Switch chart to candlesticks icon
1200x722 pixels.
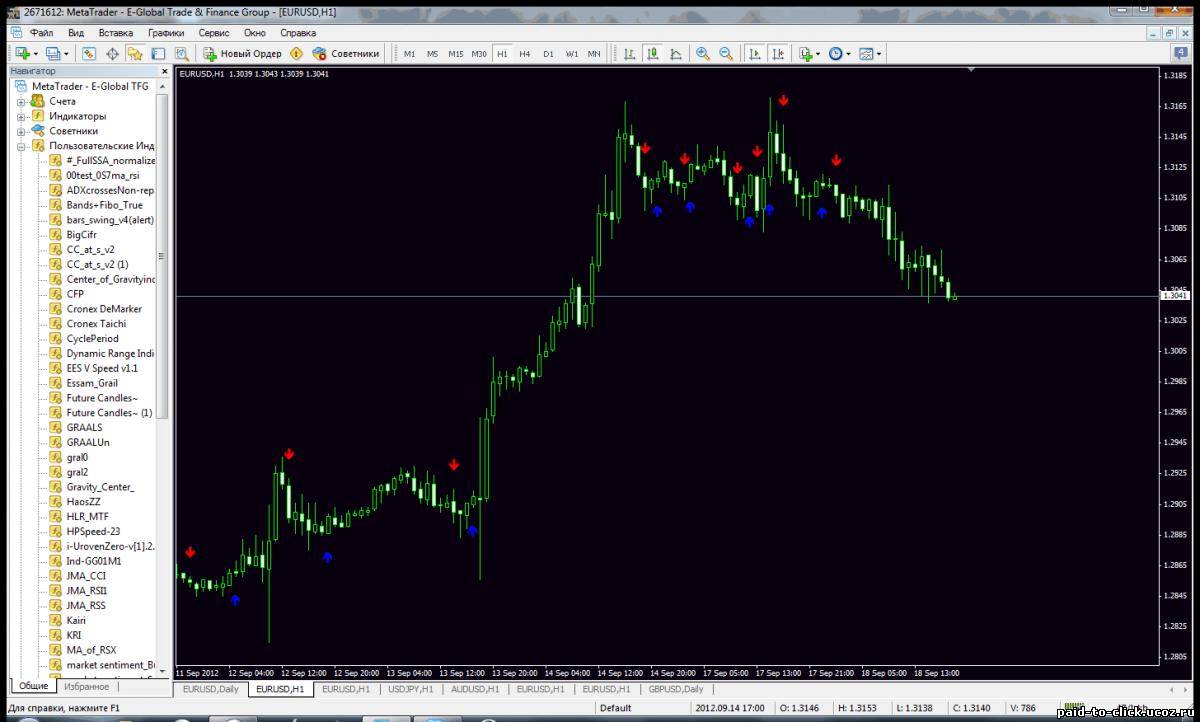coord(652,53)
